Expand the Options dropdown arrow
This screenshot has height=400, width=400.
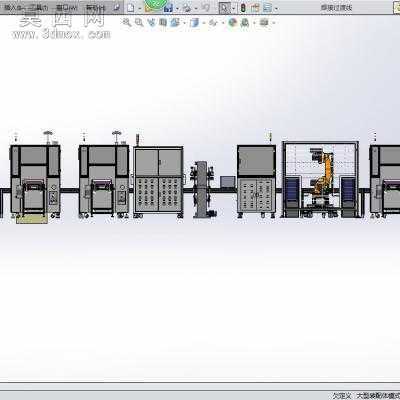click(276, 8)
